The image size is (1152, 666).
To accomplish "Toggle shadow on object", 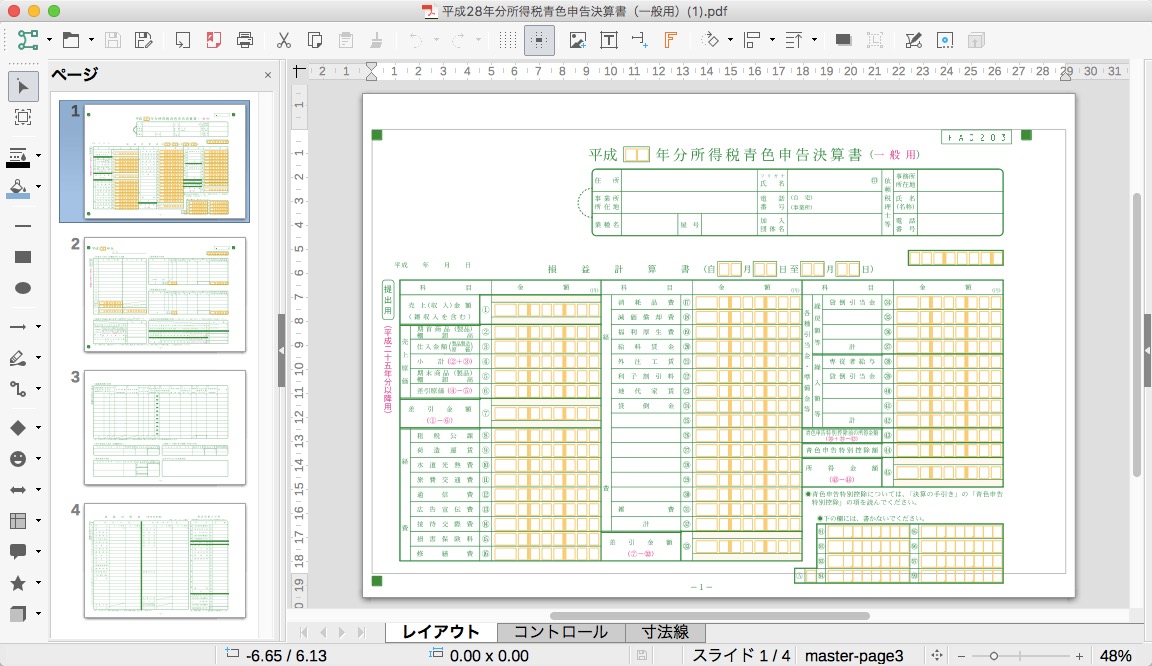I will coord(843,40).
